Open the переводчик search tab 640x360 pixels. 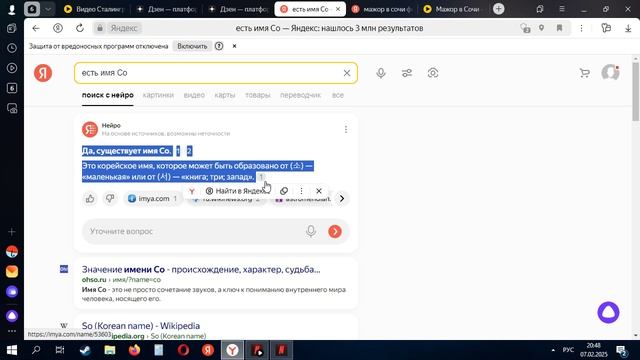point(300,95)
